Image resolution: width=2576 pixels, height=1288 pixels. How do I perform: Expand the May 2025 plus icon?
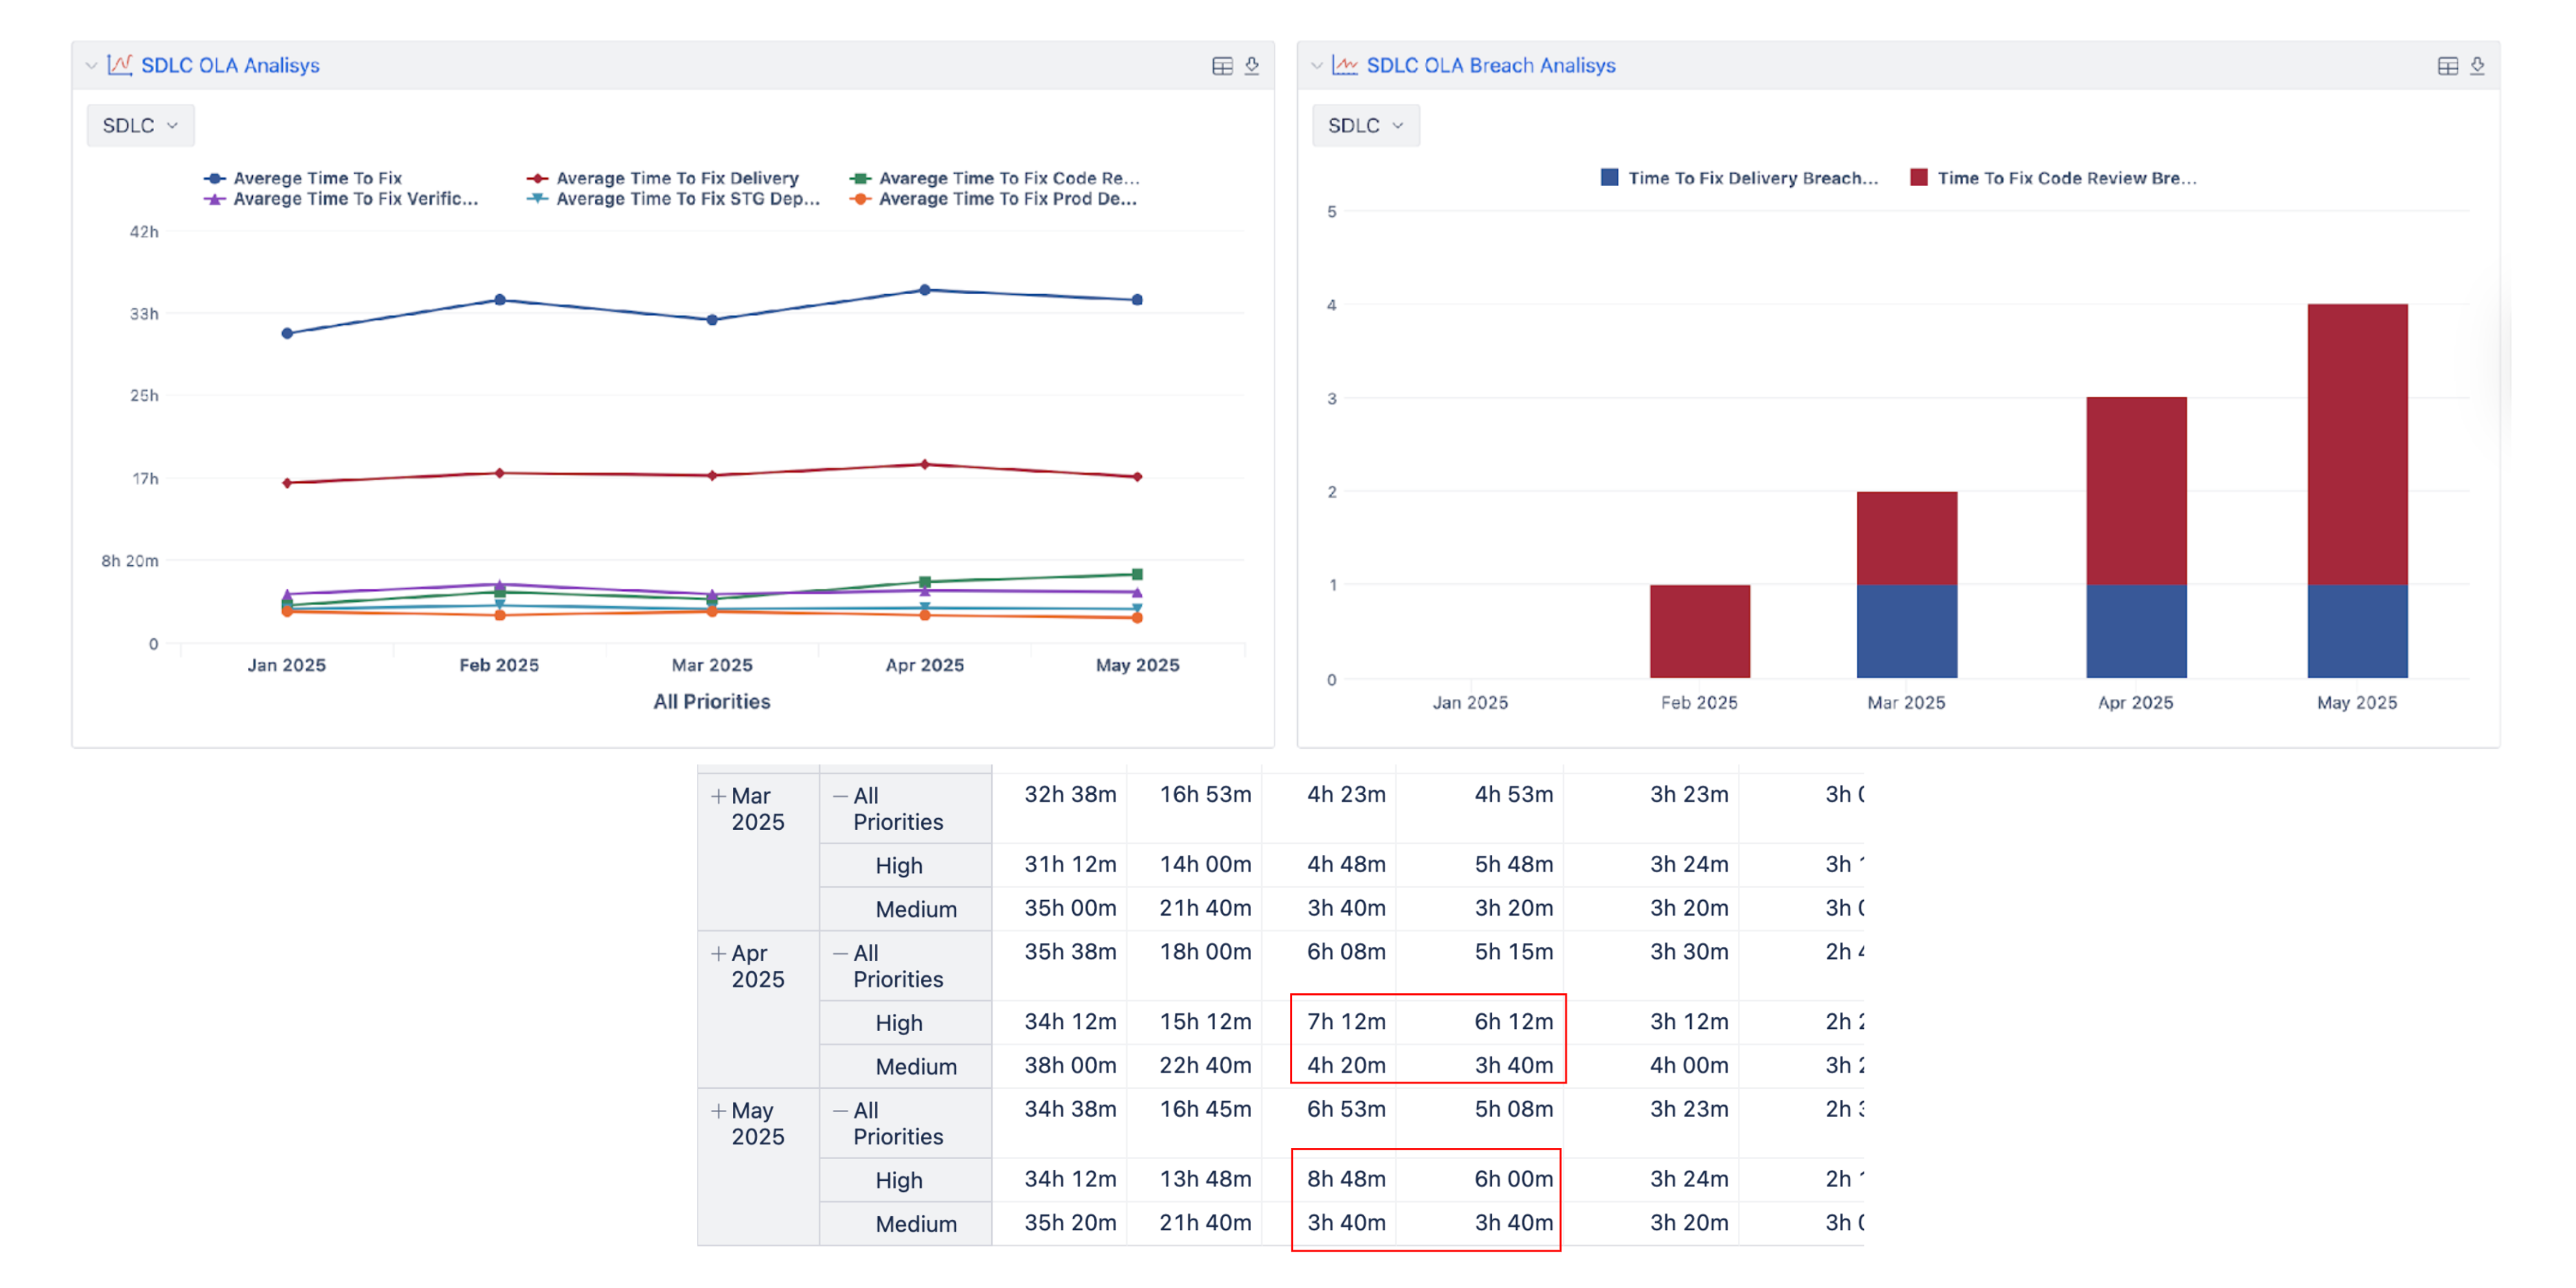tap(718, 1111)
